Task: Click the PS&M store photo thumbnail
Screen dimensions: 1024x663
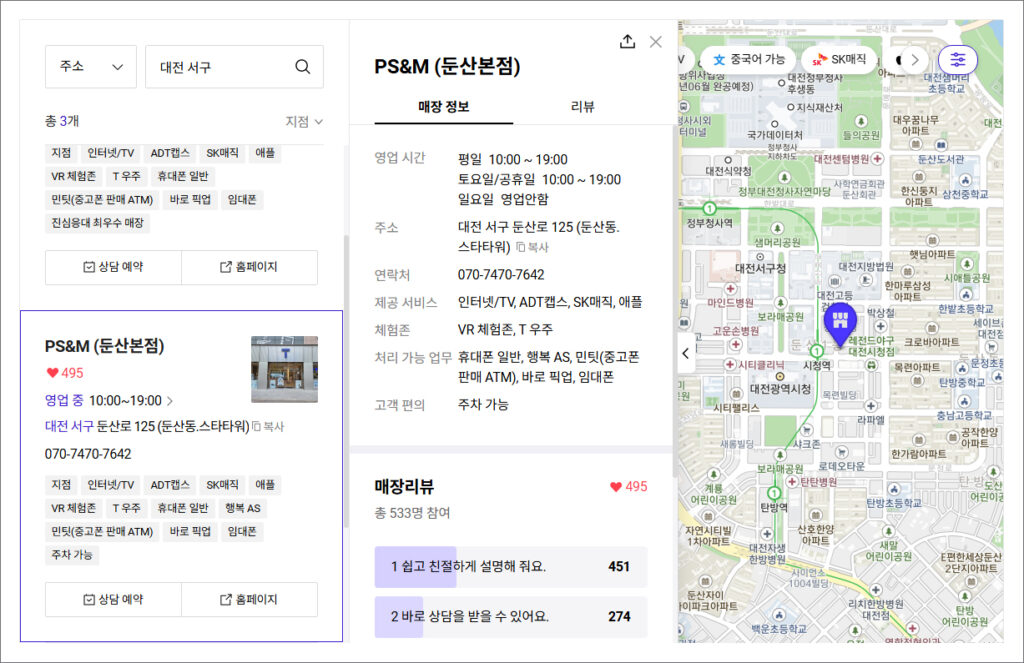Action: tap(284, 369)
